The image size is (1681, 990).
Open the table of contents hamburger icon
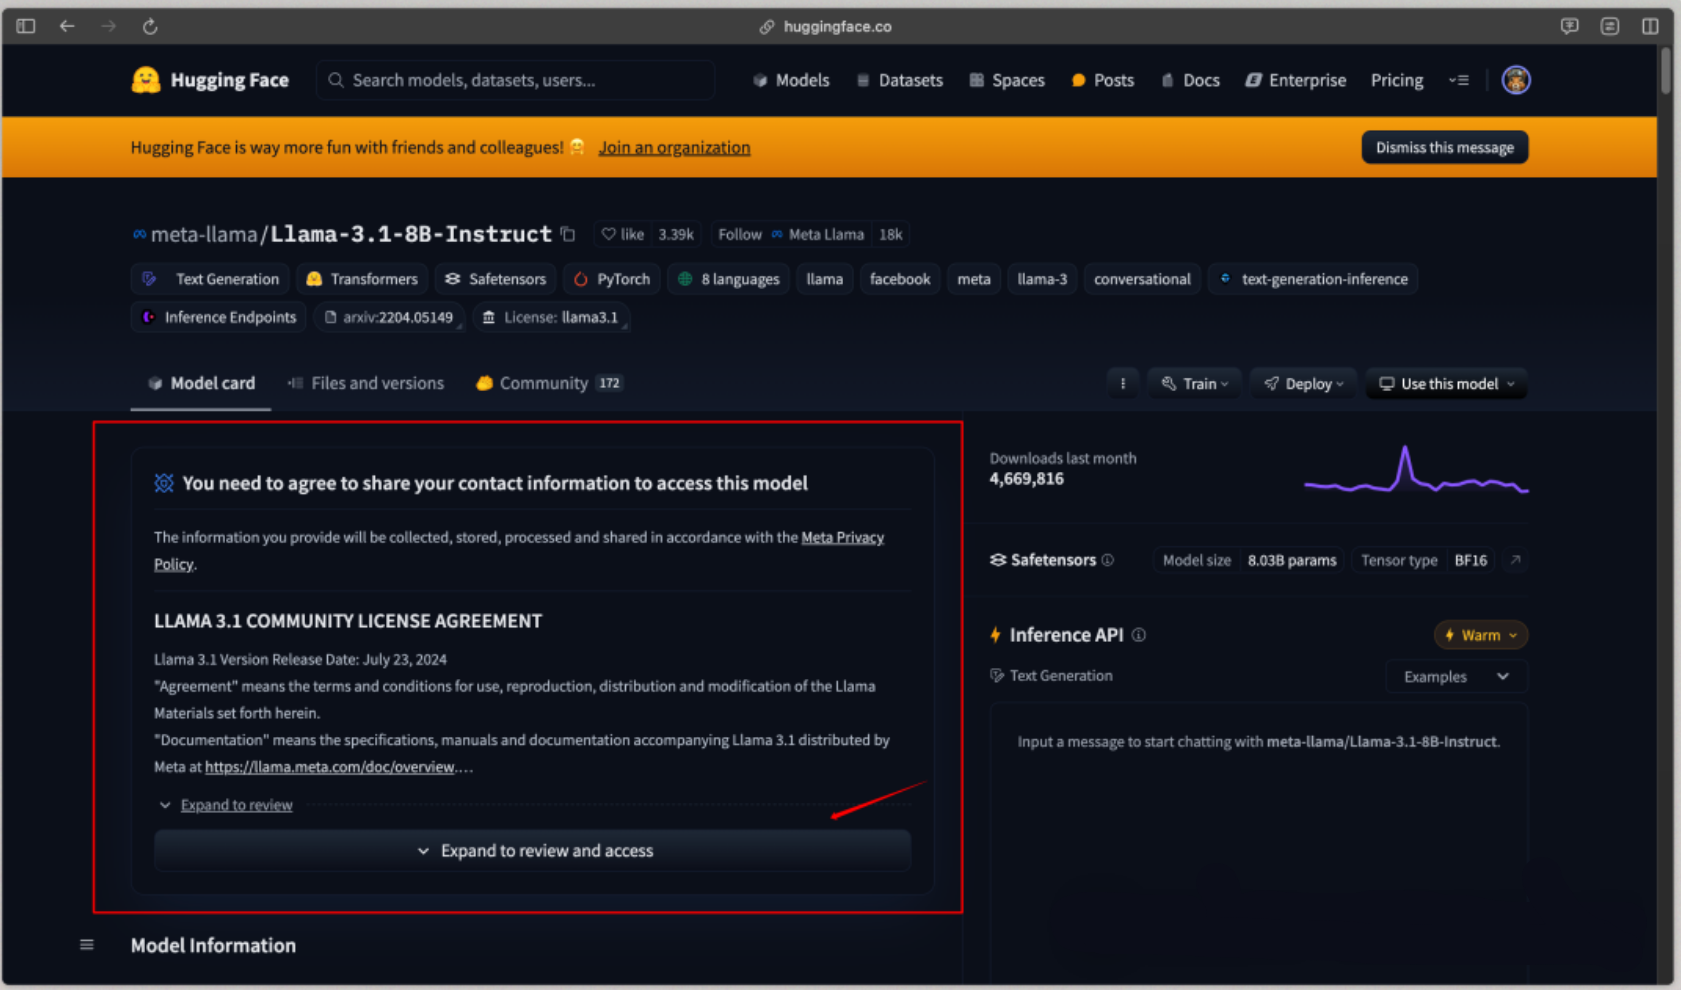(x=87, y=945)
